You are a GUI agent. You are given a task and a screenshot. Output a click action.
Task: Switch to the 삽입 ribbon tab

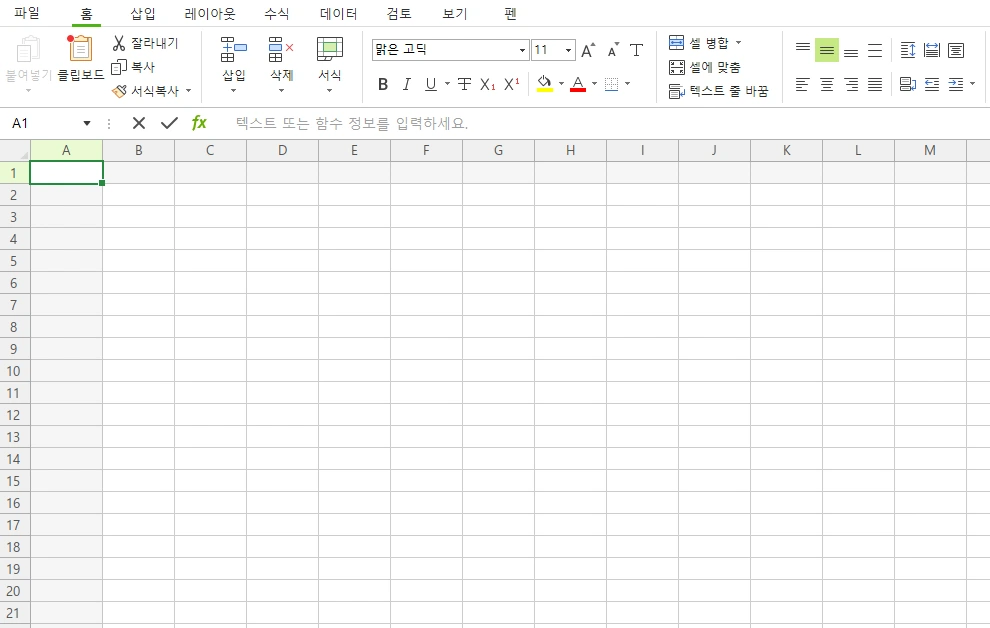click(x=143, y=13)
